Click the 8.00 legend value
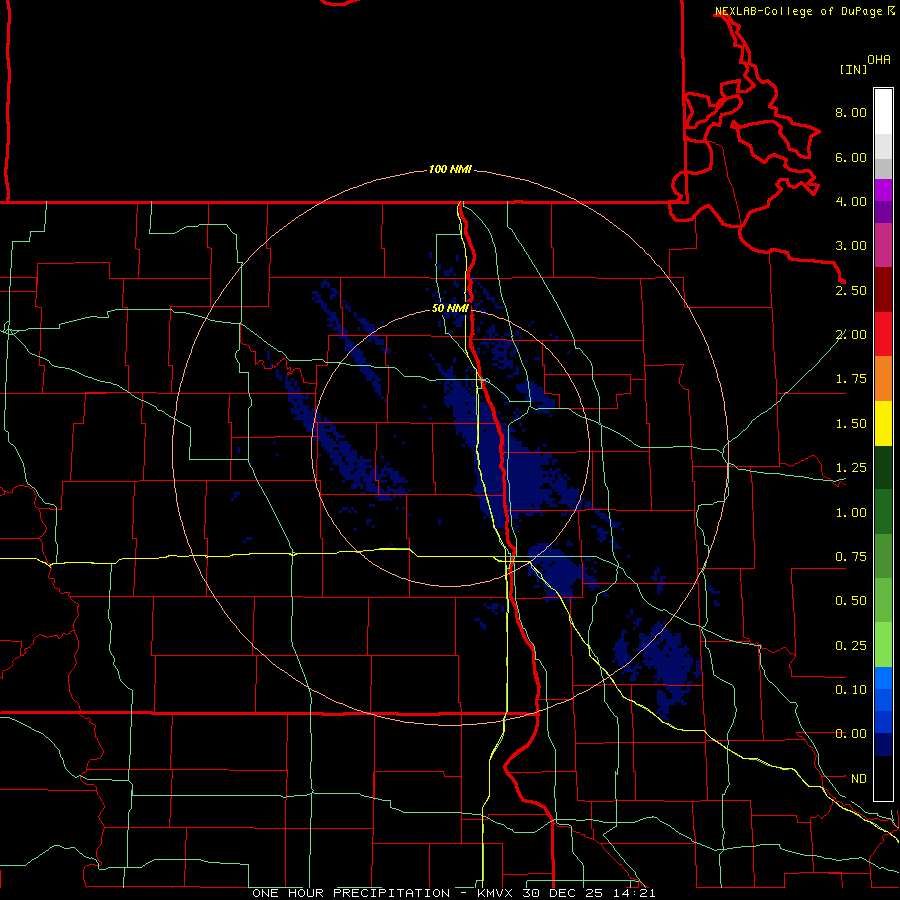The width and height of the screenshot is (900, 900). [x=851, y=112]
